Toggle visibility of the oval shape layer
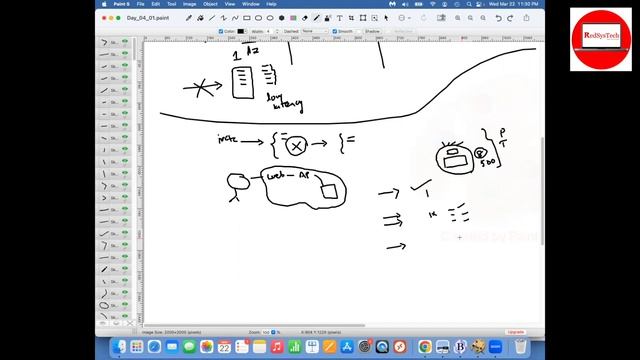Screen dimensions: 640x360 [x=125, y=304]
